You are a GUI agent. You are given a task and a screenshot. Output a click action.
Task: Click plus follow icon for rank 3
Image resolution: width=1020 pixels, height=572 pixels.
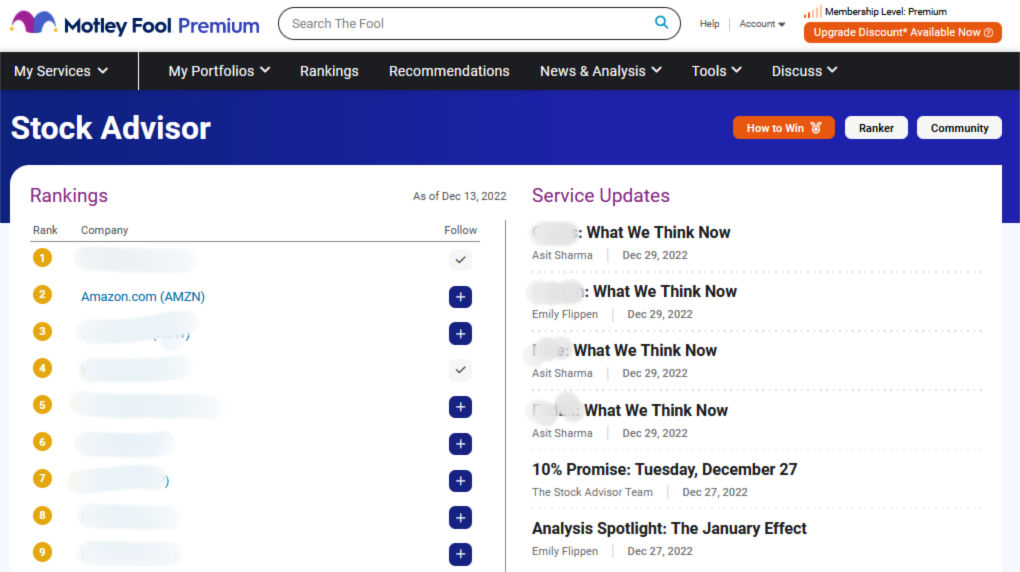460,334
